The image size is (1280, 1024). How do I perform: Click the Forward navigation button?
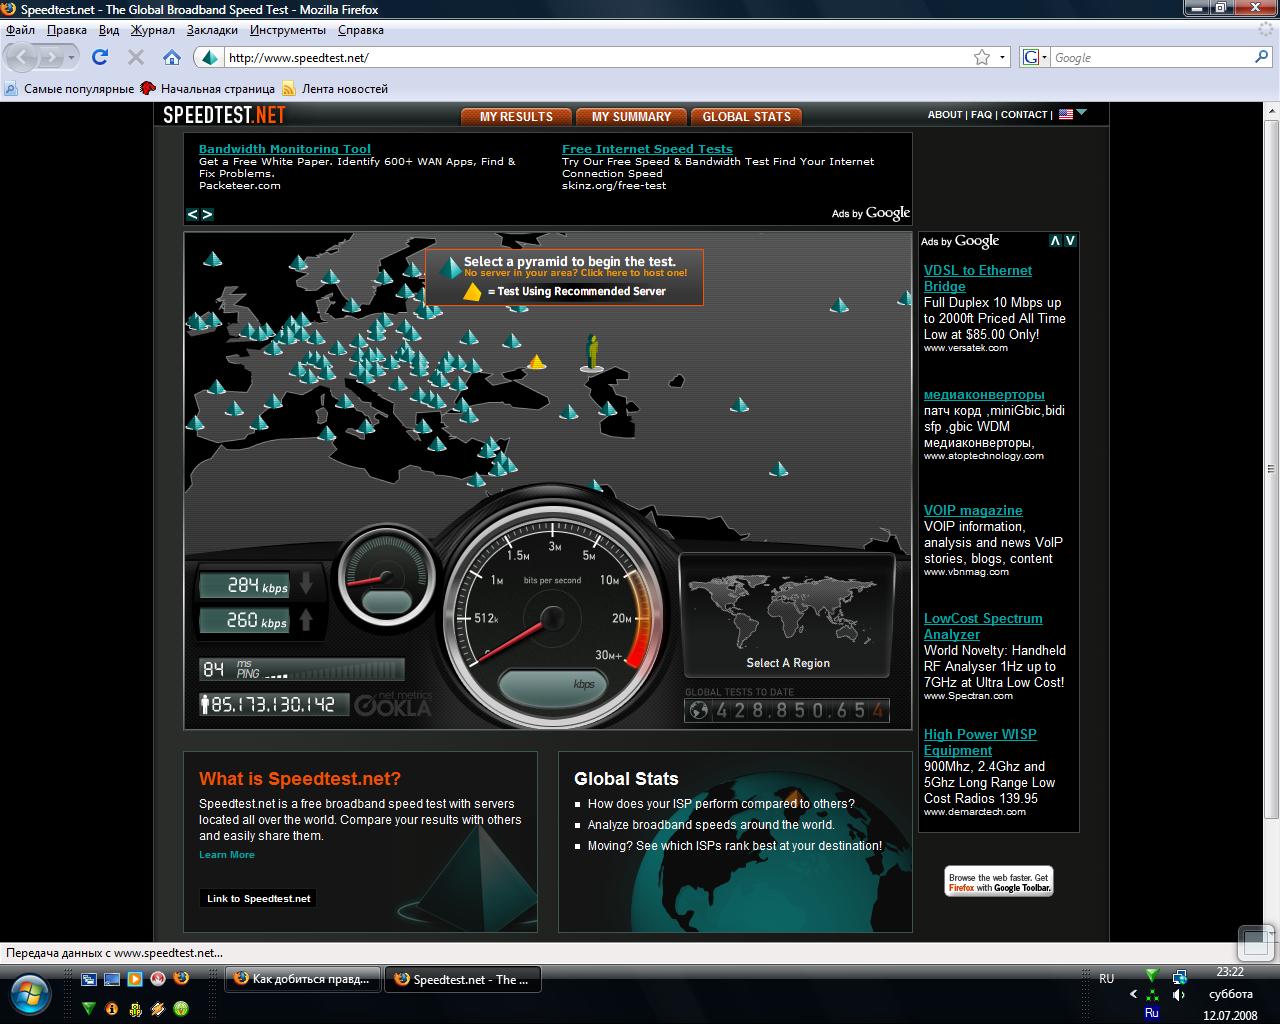pos(54,57)
